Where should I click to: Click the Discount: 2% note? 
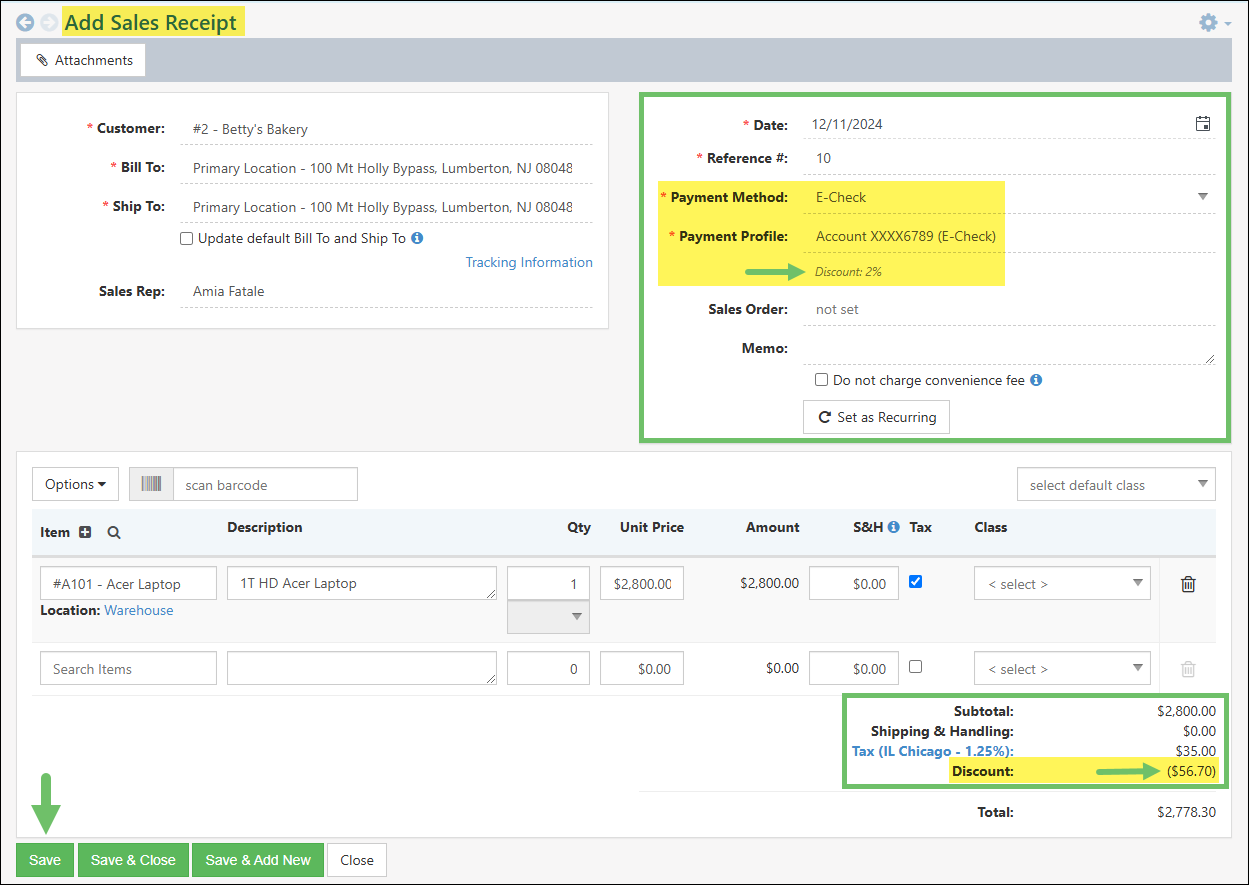[x=848, y=271]
